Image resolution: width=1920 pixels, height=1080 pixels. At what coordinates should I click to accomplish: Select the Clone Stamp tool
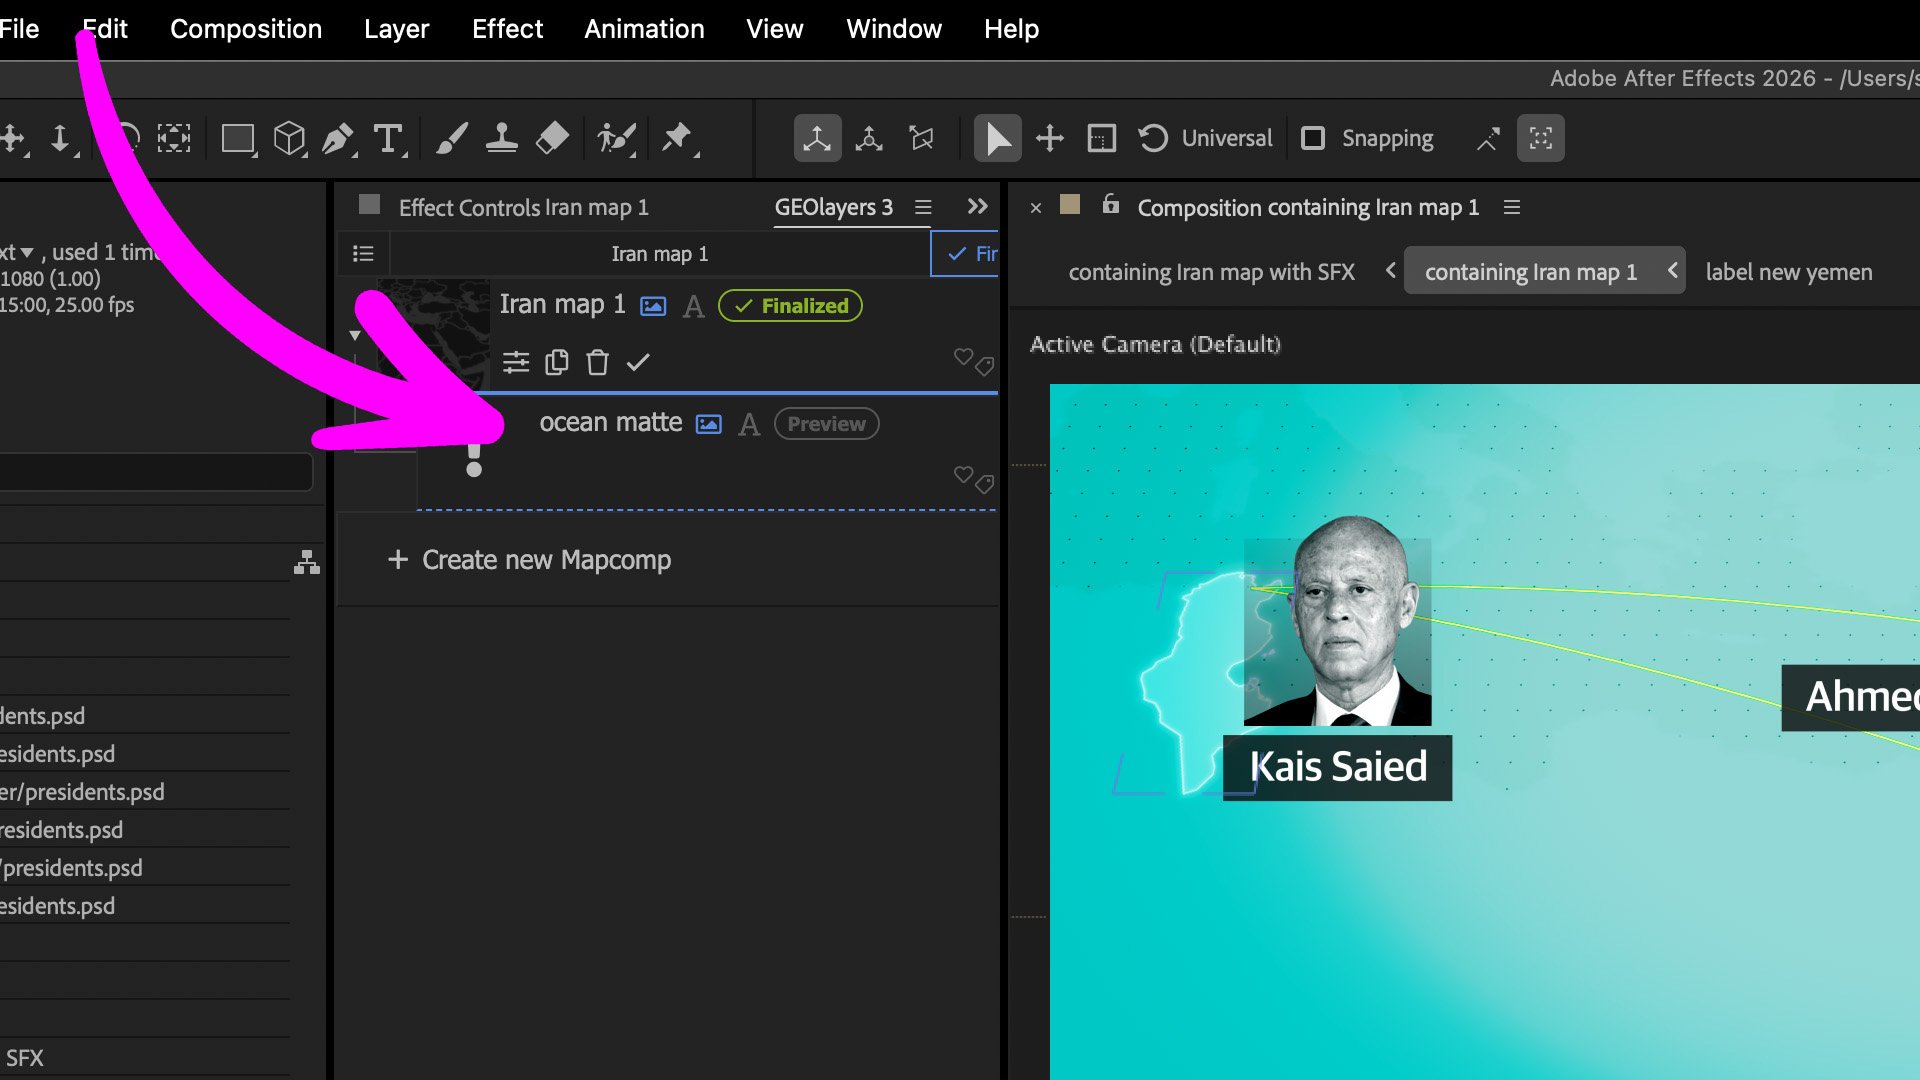coord(501,138)
